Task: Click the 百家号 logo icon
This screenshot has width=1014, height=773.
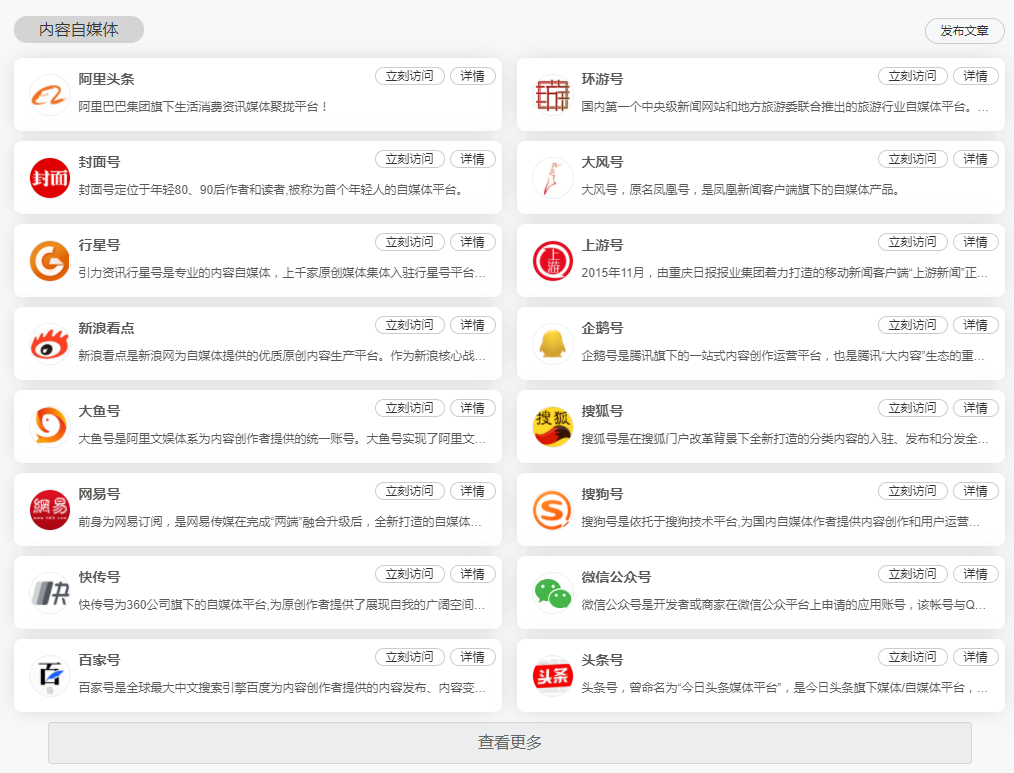Action: tap(50, 675)
